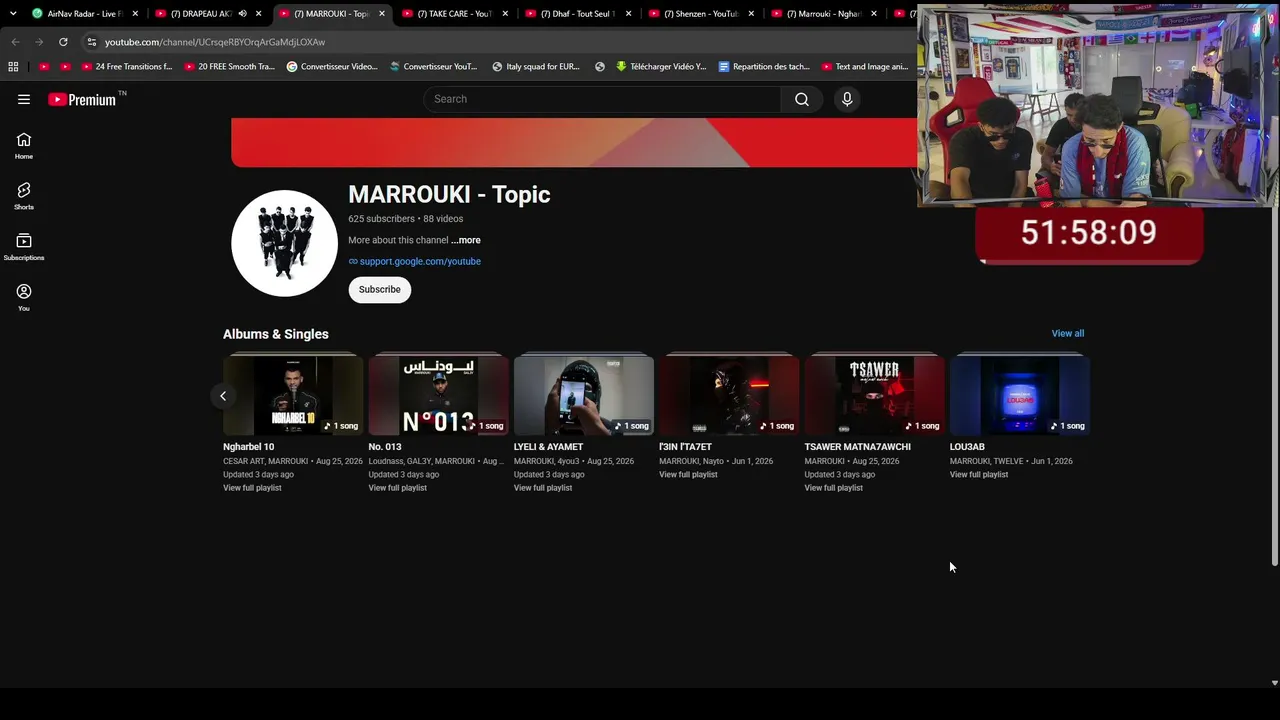The width and height of the screenshot is (1280, 720).
Task: View full playlist for No. 013
Action: click(397, 488)
